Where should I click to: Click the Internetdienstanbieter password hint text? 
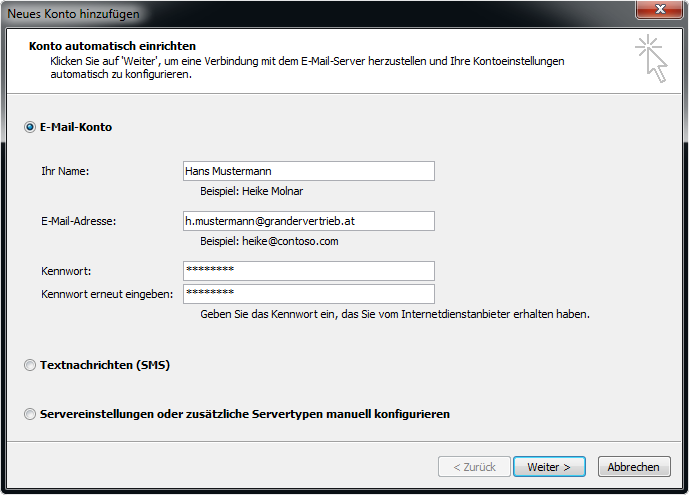coord(395,314)
